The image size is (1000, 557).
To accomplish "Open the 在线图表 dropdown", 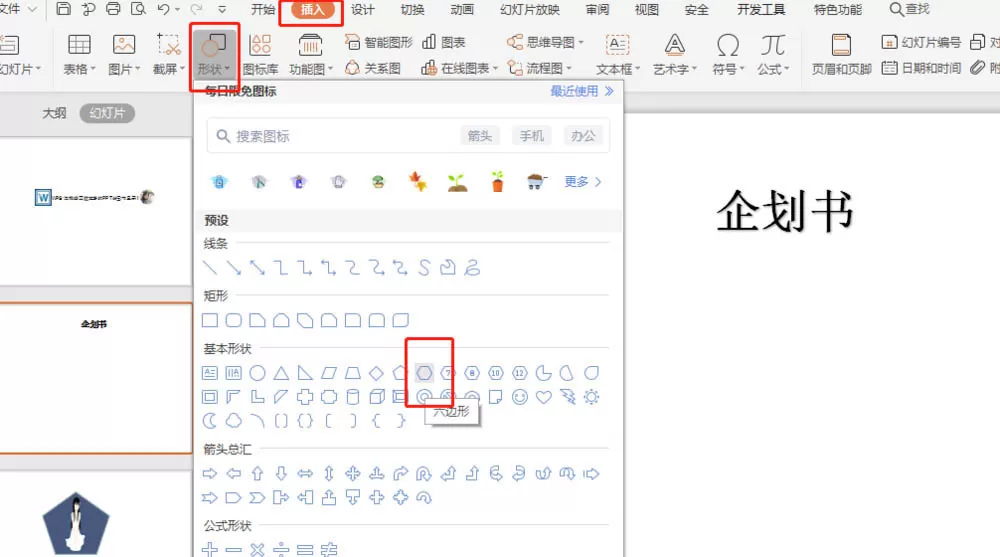I will tap(460, 68).
